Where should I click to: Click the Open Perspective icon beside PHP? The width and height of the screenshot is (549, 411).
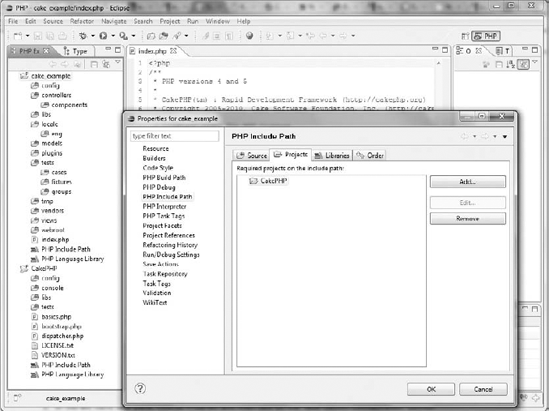click(465, 36)
